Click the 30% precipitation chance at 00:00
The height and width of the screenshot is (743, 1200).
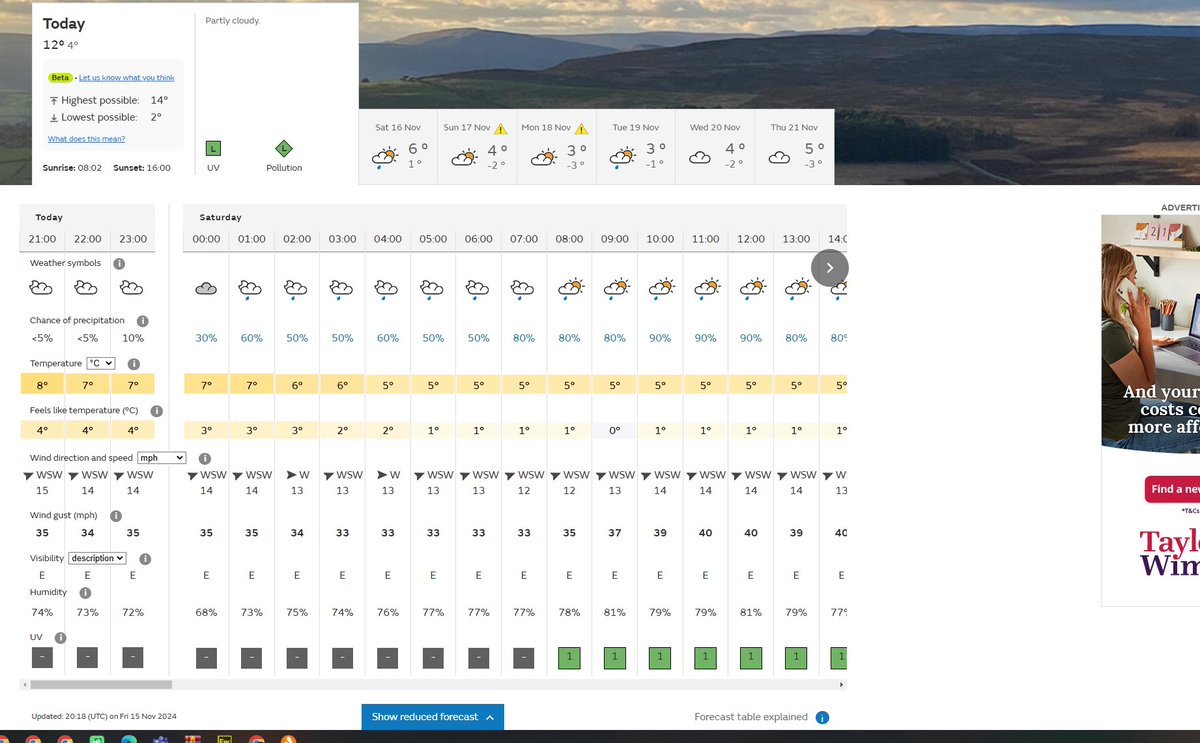point(206,338)
